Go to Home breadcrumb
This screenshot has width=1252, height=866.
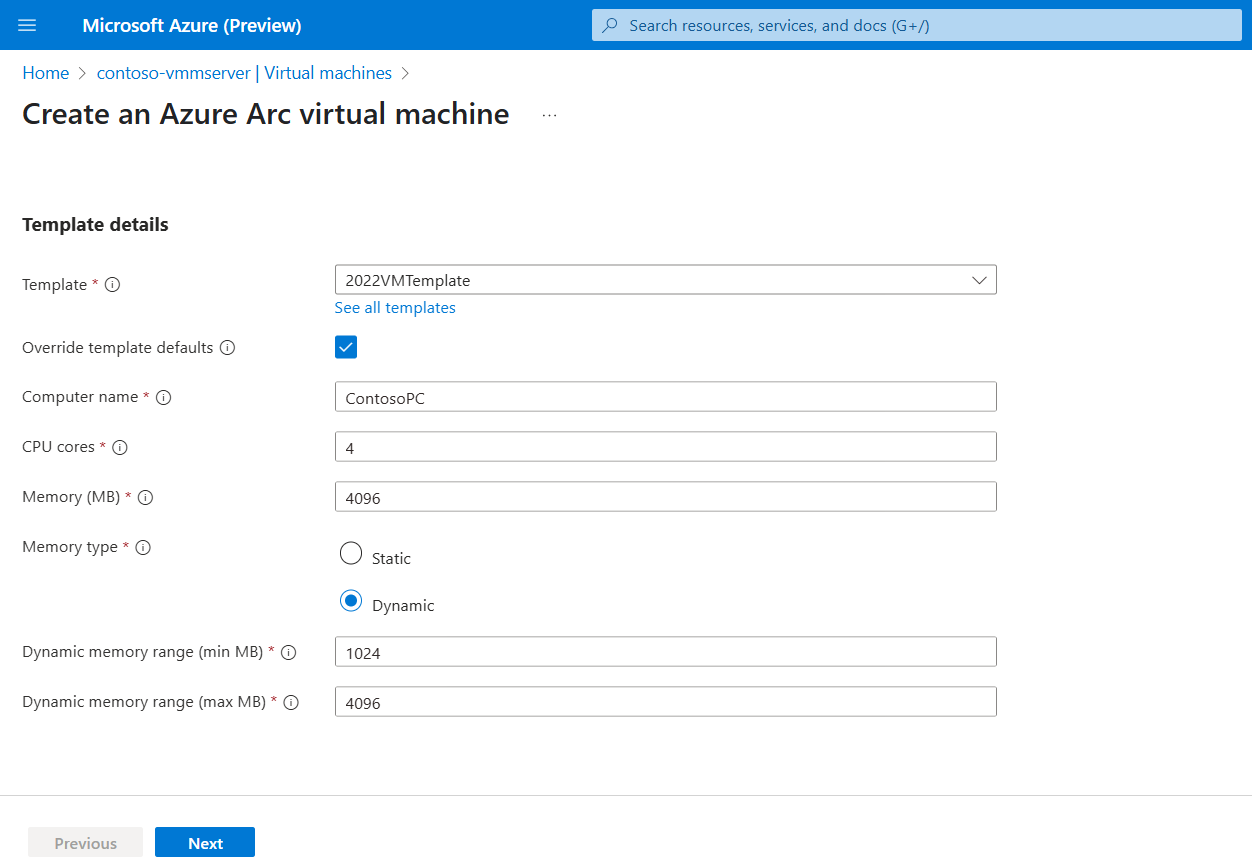[x=46, y=73]
